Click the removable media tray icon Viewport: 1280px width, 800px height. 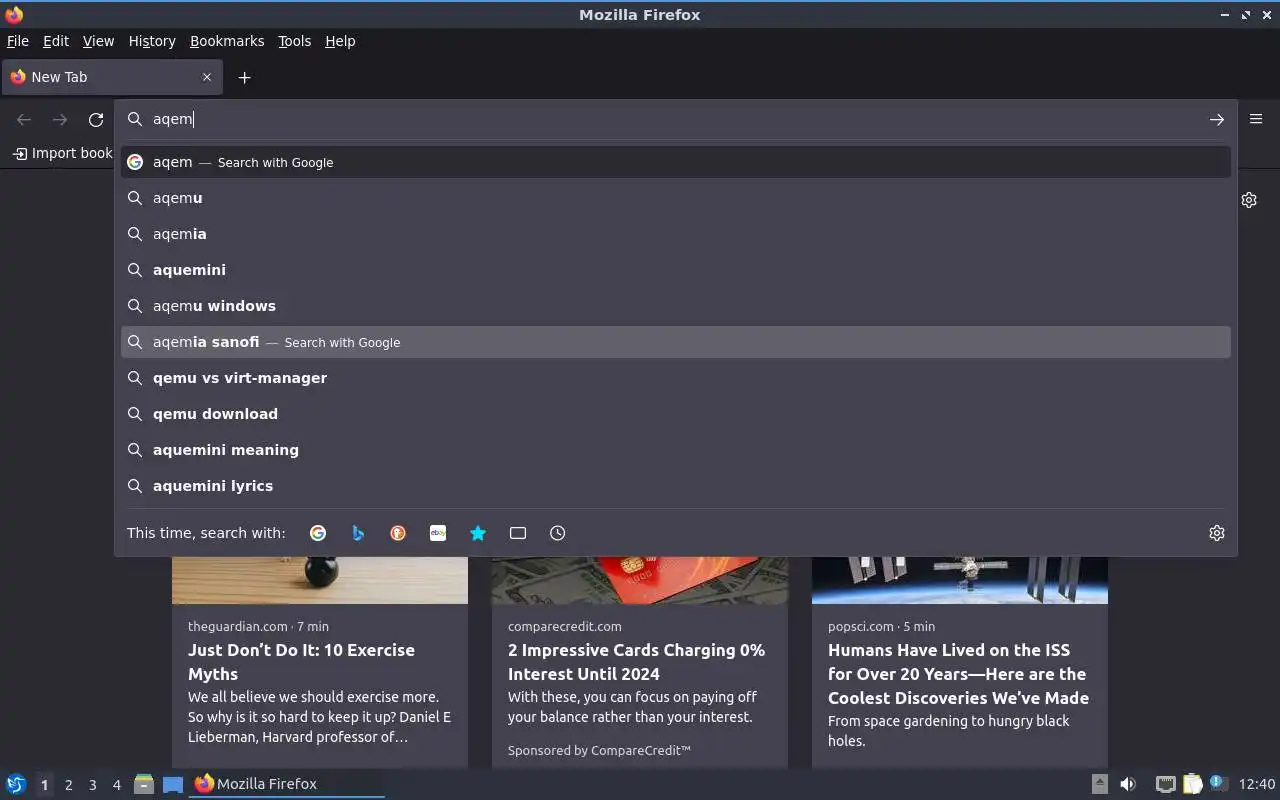pos(1099,784)
